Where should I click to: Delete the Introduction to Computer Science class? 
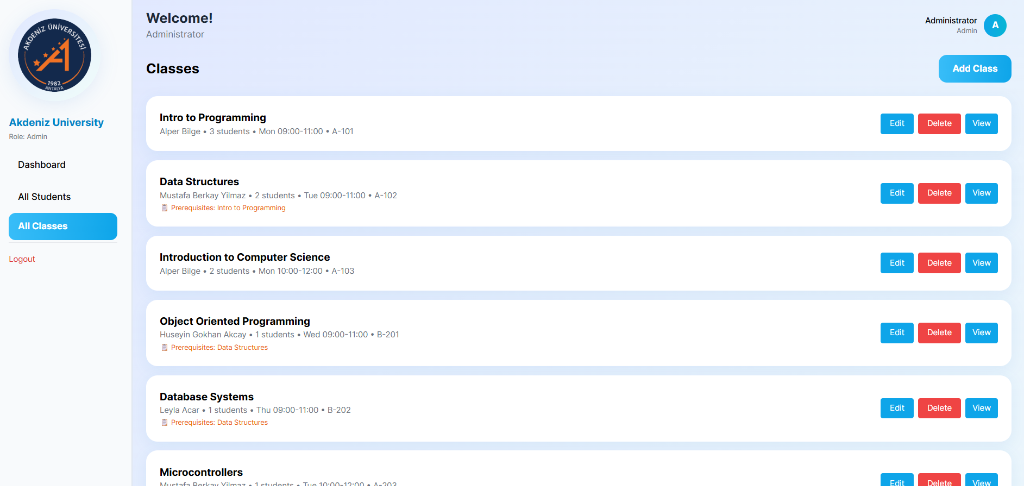[939, 263]
